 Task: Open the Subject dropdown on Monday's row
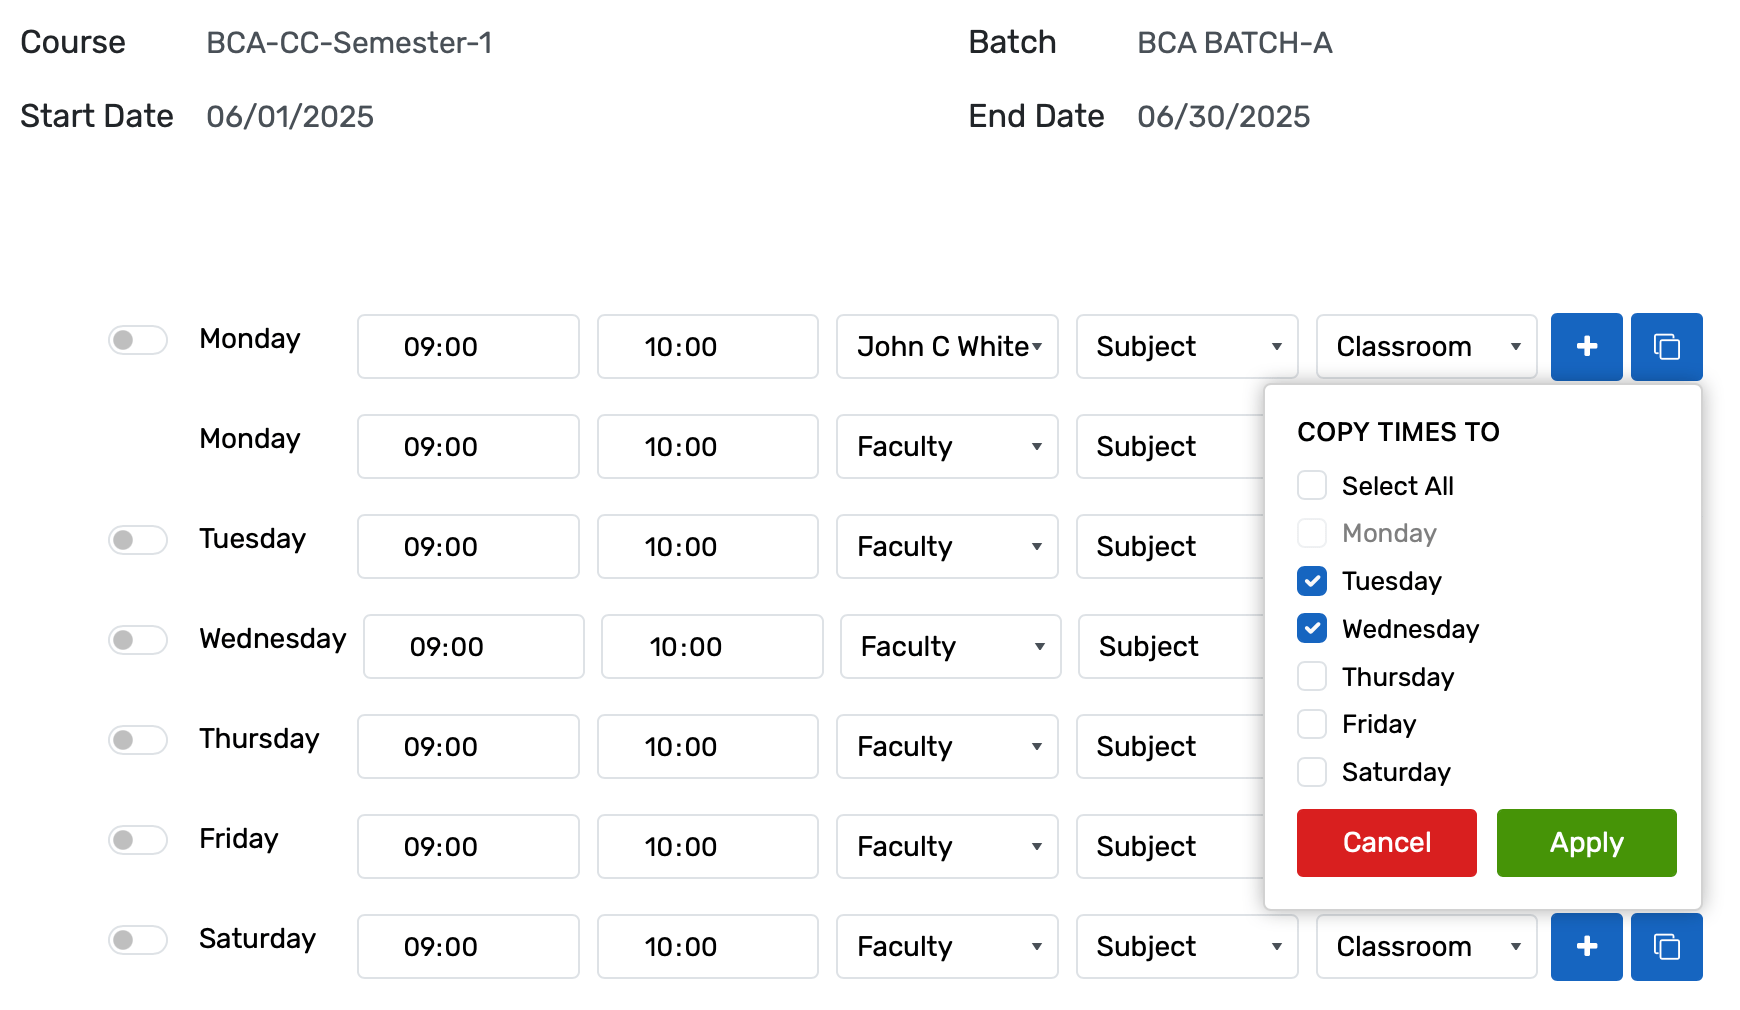point(1186,347)
